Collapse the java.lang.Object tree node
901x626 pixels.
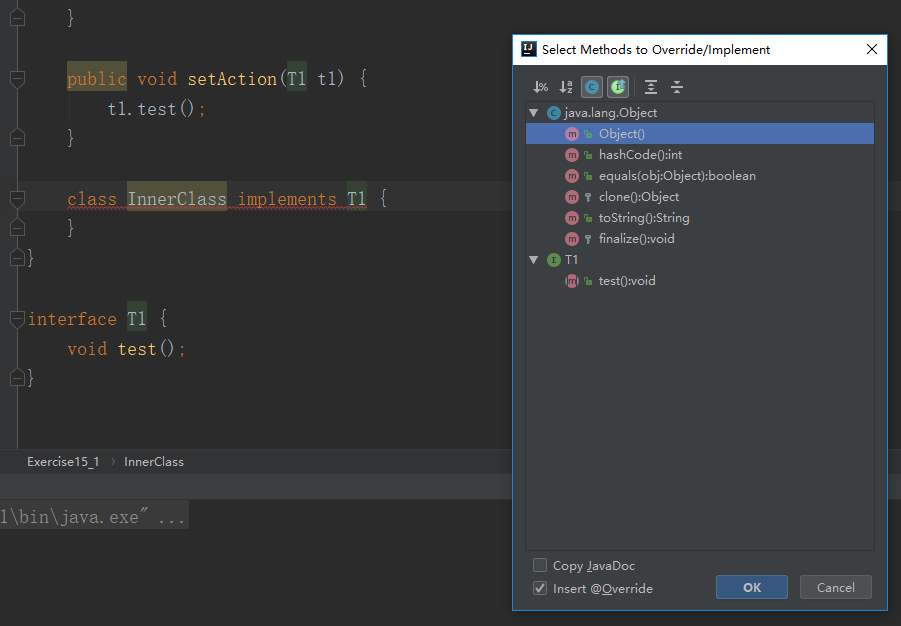pos(534,113)
